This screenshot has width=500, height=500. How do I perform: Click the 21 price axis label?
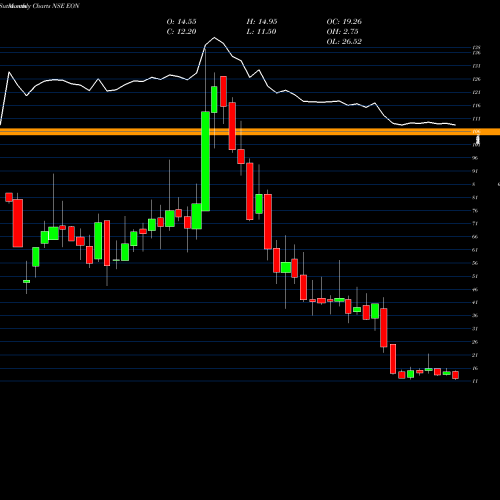pos(475,355)
